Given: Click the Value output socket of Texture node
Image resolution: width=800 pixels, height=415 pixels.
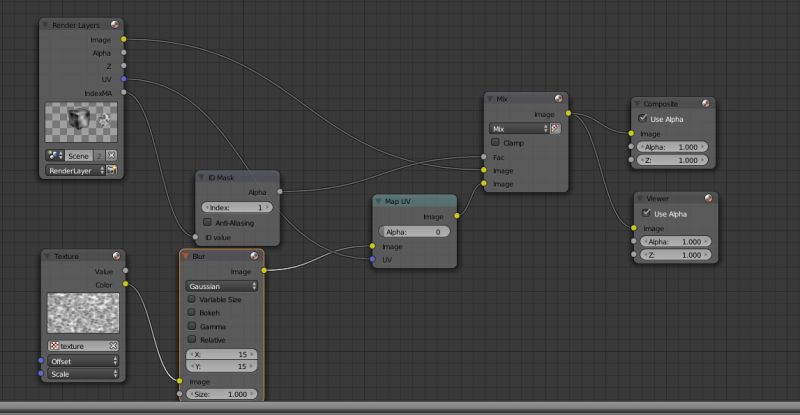Looking at the screenshot, I should coord(126,271).
